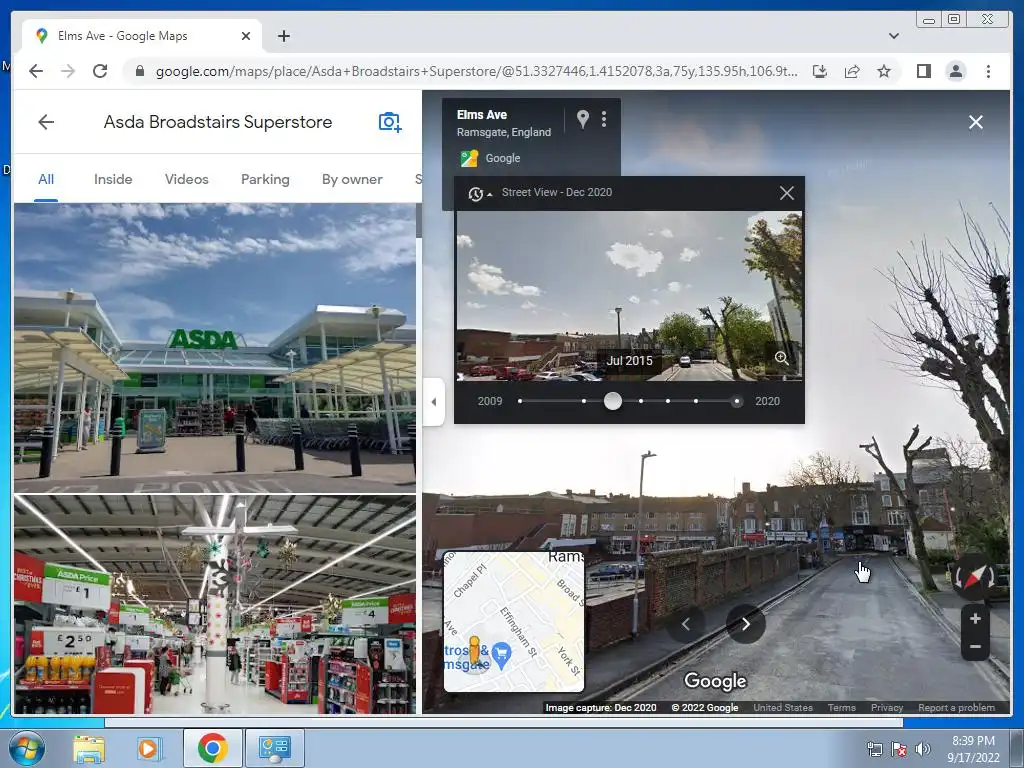Click the Chrome forward navigation arrow
The height and width of the screenshot is (768, 1024).
[x=68, y=71]
